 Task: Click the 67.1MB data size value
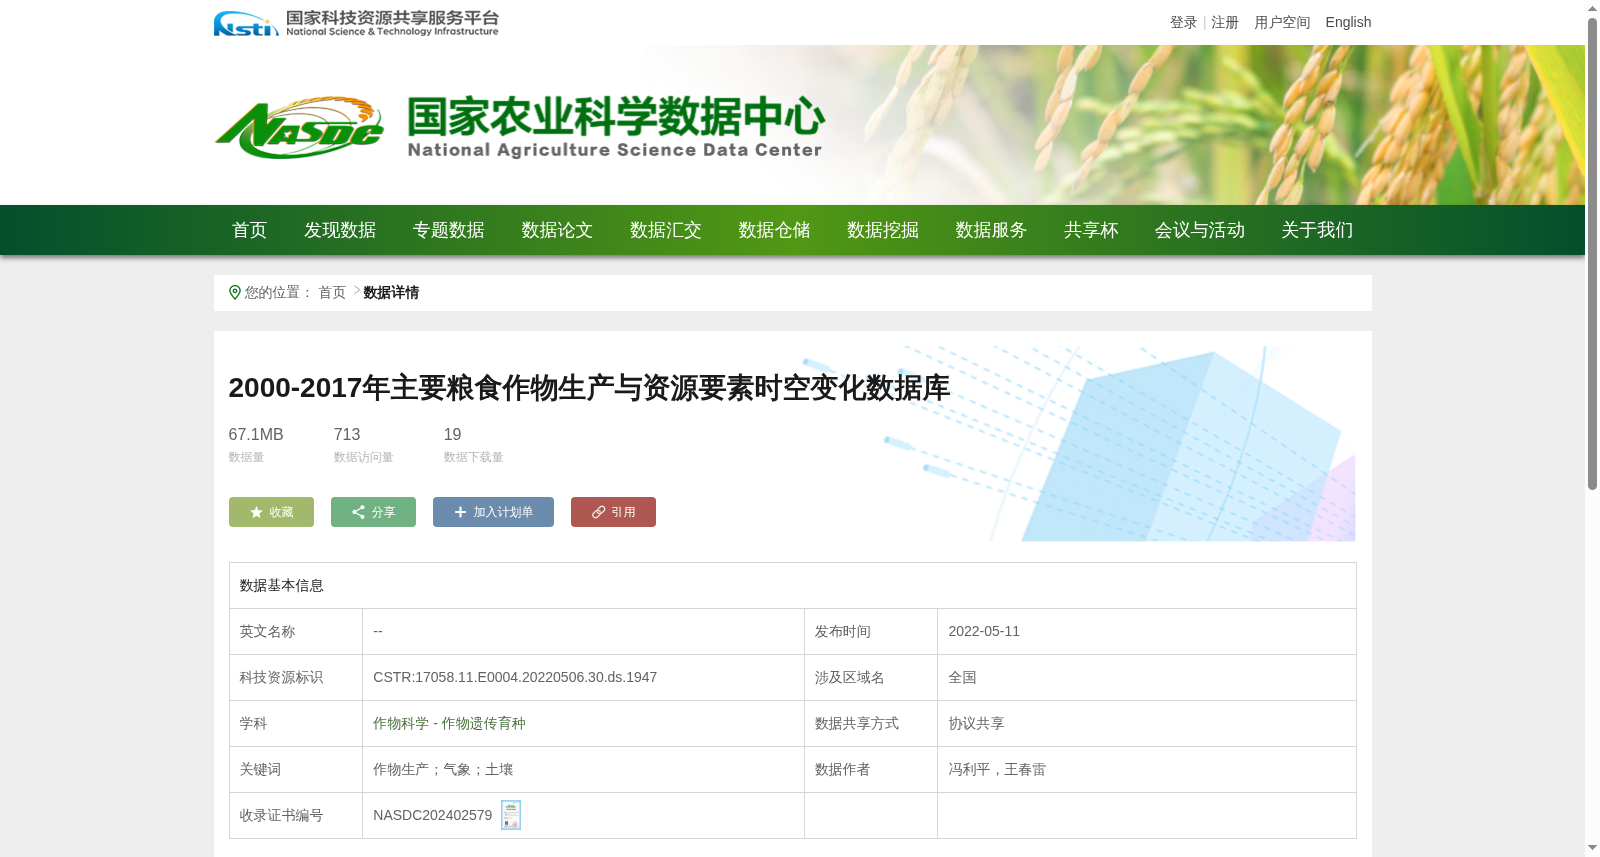click(256, 434)
